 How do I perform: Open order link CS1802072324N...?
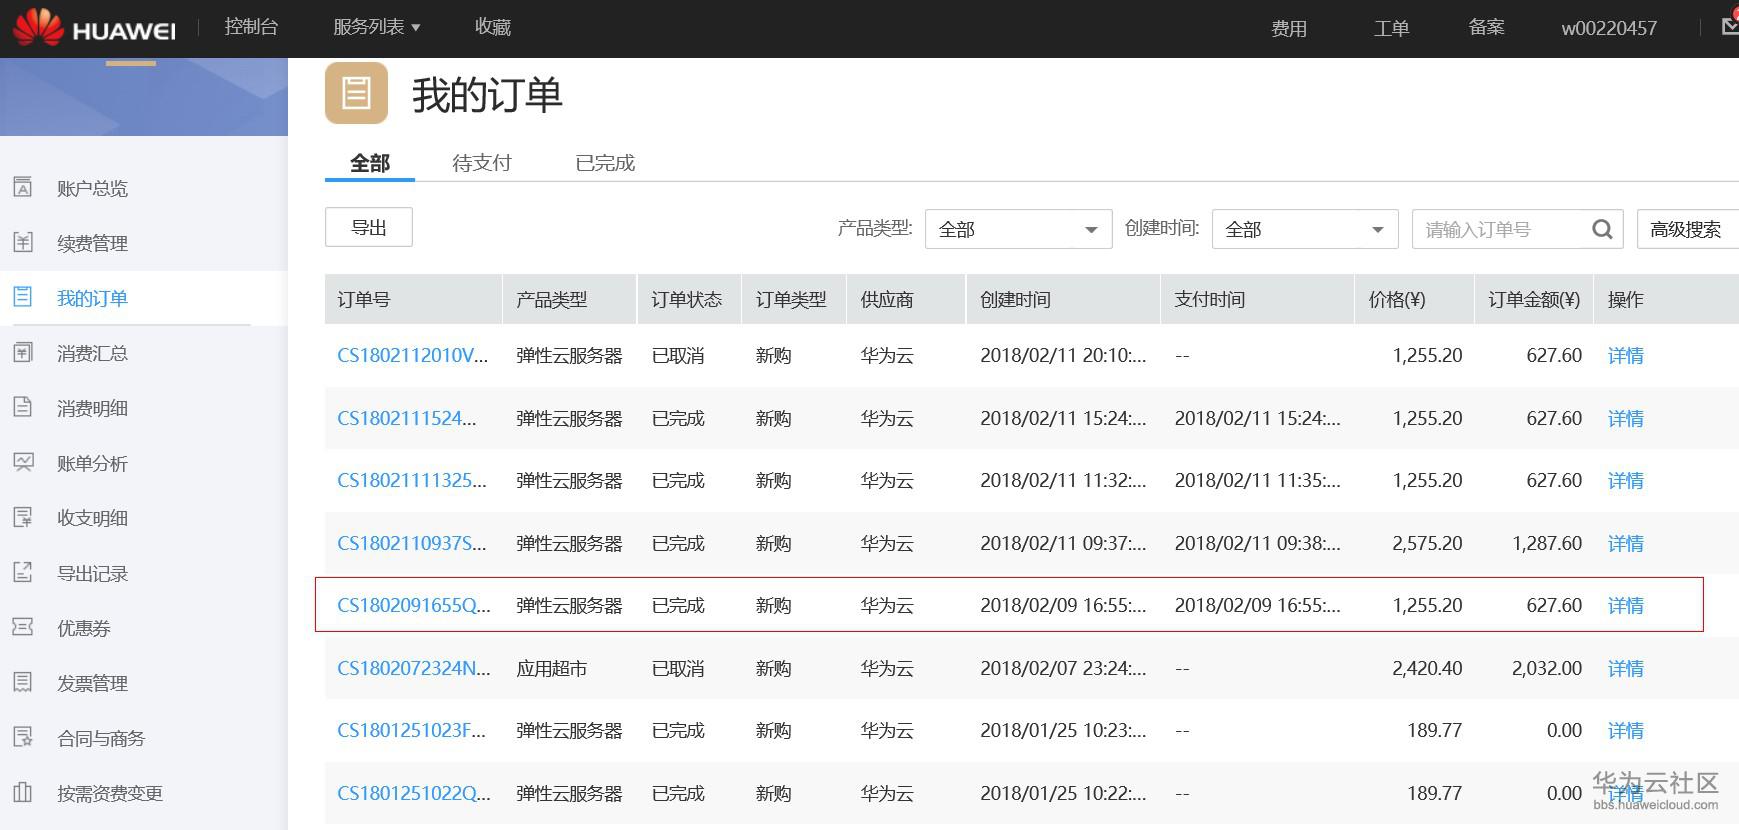pyautogui.click(x=414, y=668)
